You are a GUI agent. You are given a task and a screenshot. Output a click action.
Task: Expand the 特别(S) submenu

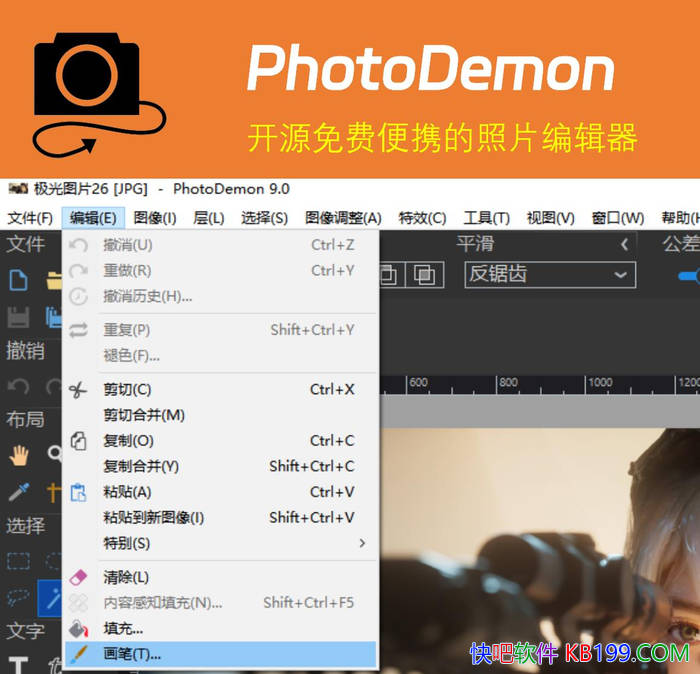[x=221, y=543]
